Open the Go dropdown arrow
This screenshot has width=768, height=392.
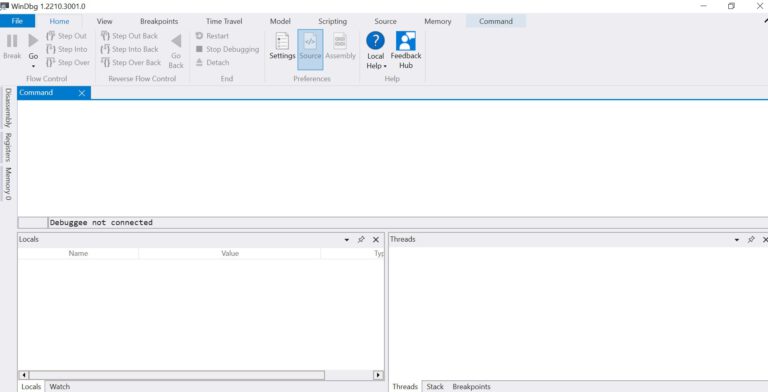[x=33, y=66]
